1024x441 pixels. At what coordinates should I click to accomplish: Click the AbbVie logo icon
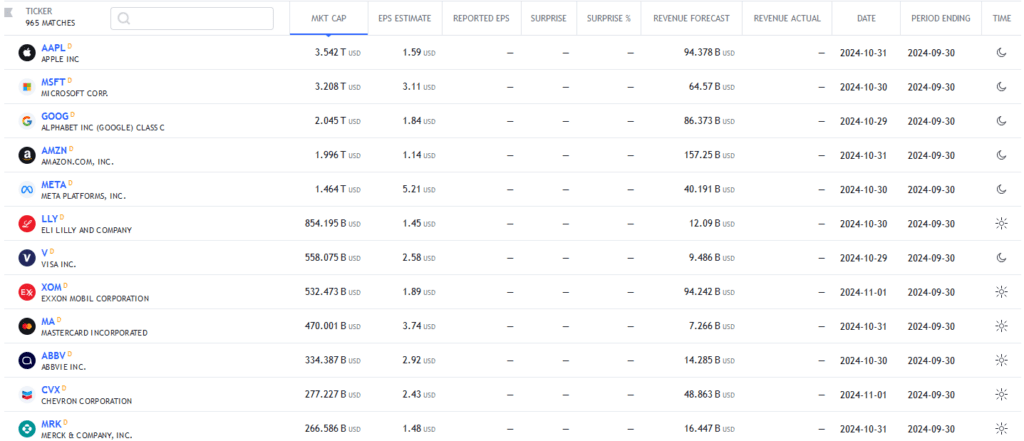point(27,361)
